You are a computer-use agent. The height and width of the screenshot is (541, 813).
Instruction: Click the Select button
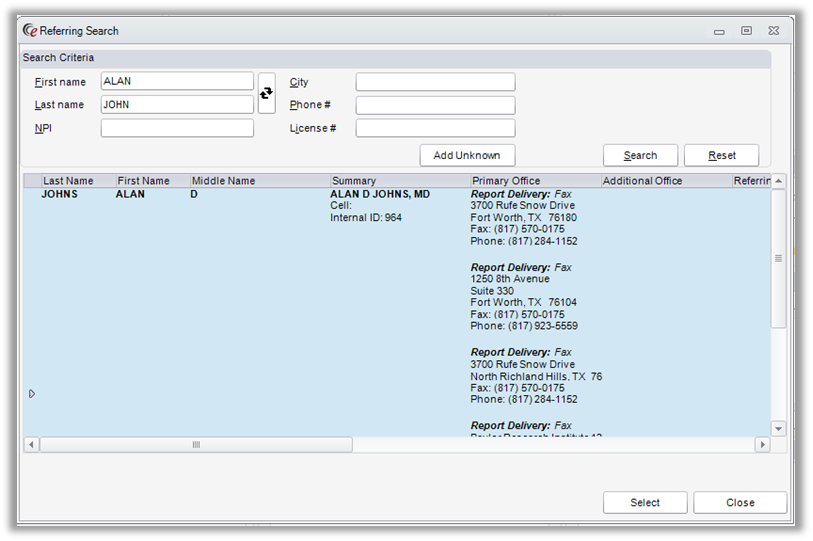click(x=645, y=503)
